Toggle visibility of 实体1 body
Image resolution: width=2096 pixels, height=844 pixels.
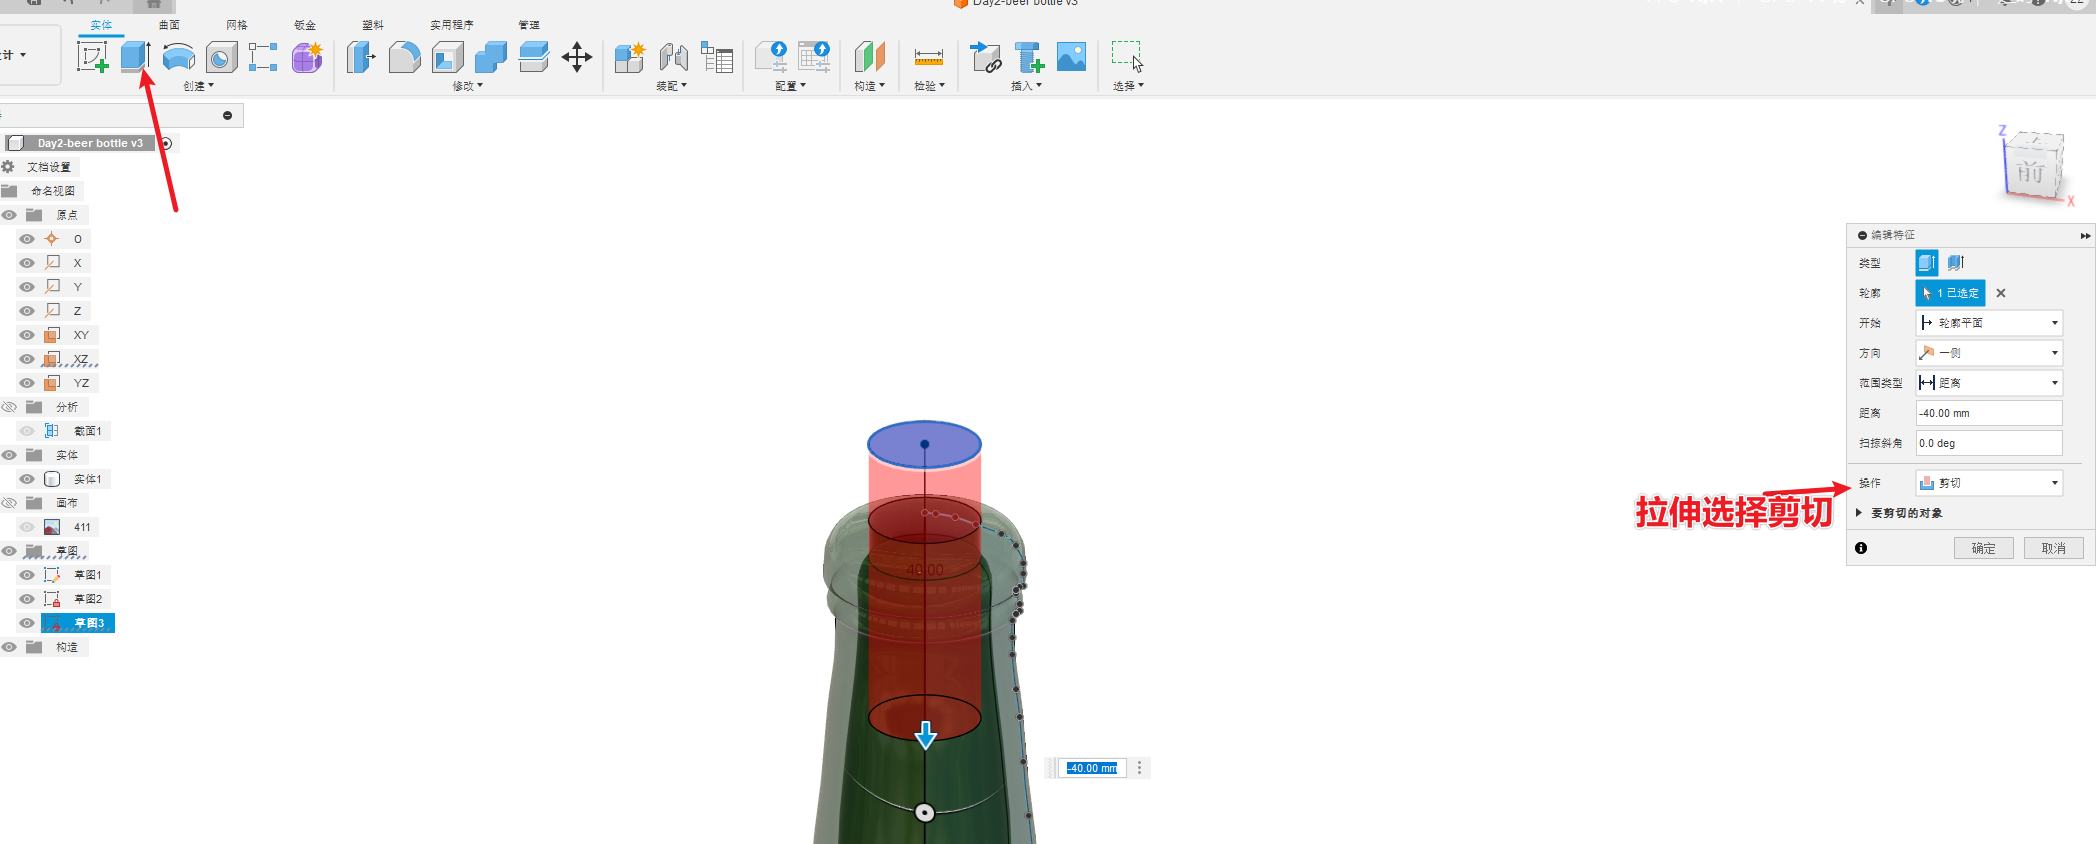pyautogui.click(x=27, y=479)
